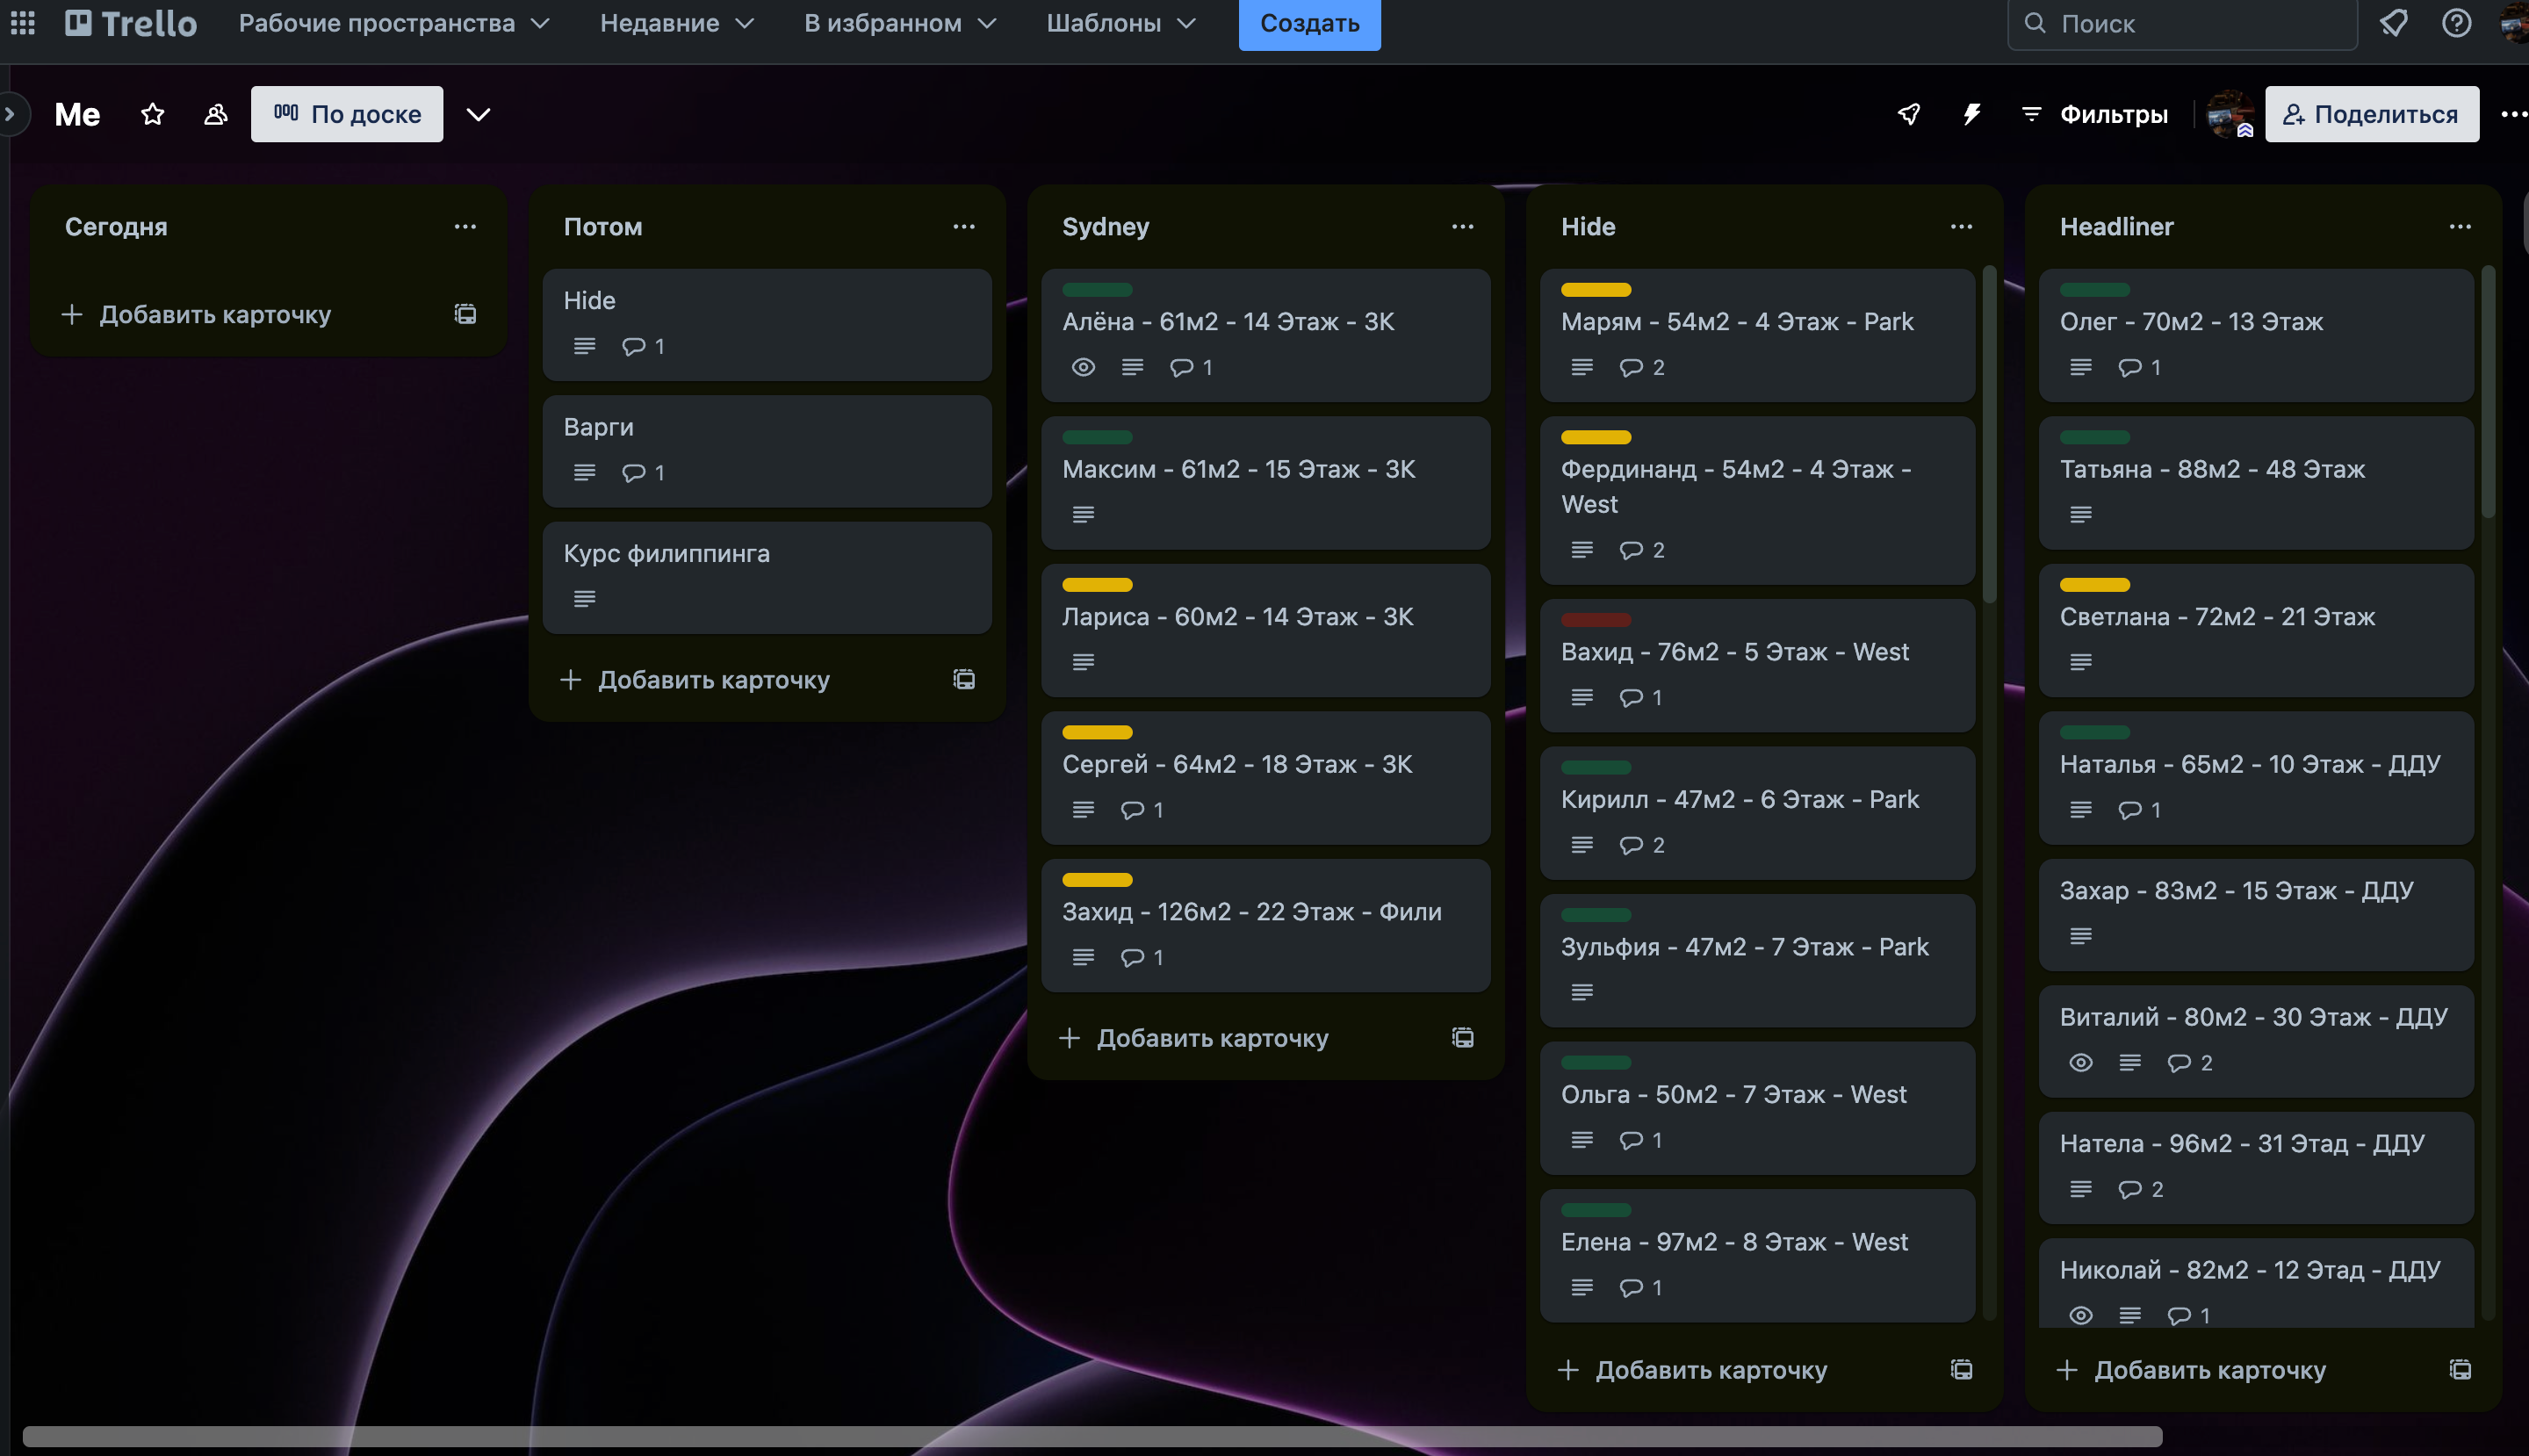The image size is (2529, 1456).
Task: Open help question mark icon
Action: point(2456,22)
